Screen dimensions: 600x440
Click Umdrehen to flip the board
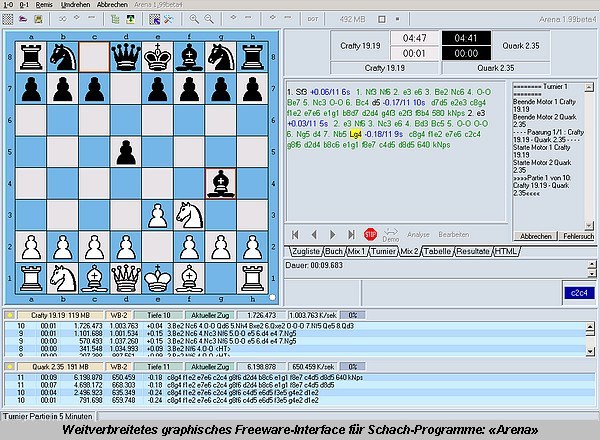75,5
